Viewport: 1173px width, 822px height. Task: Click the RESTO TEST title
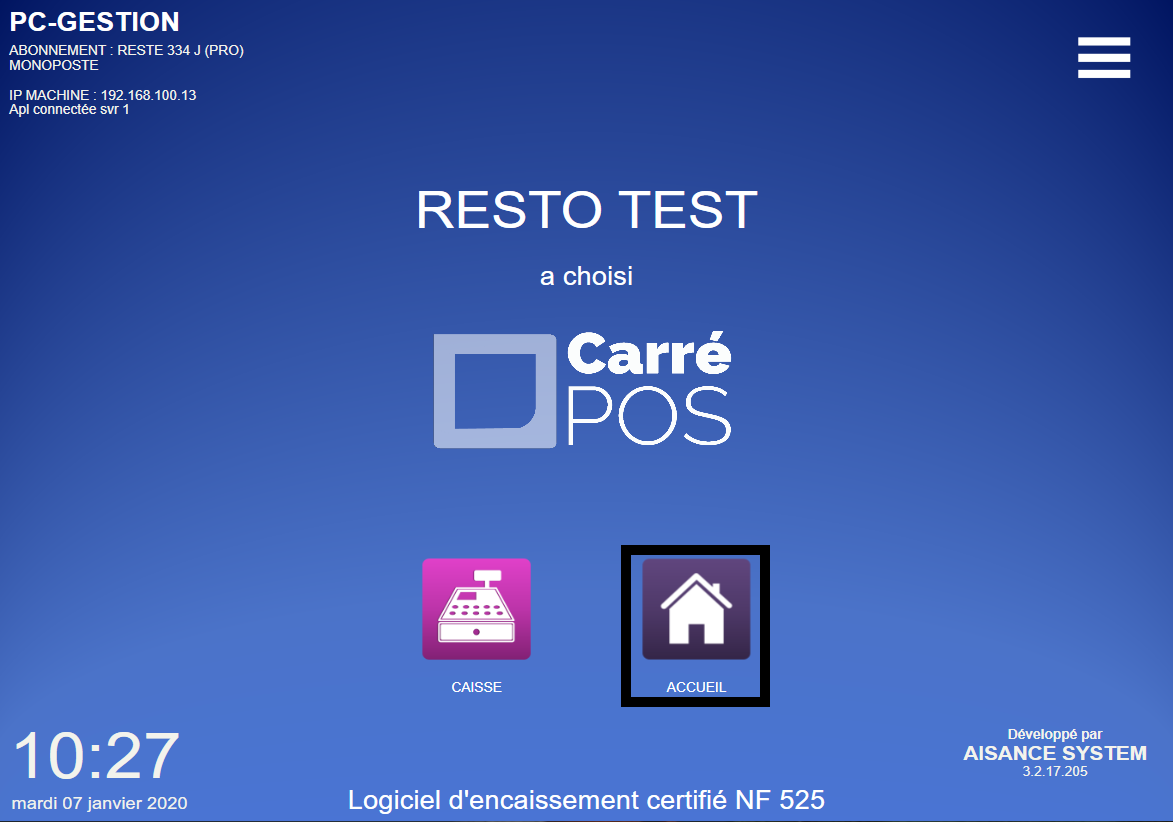point(586,210)
